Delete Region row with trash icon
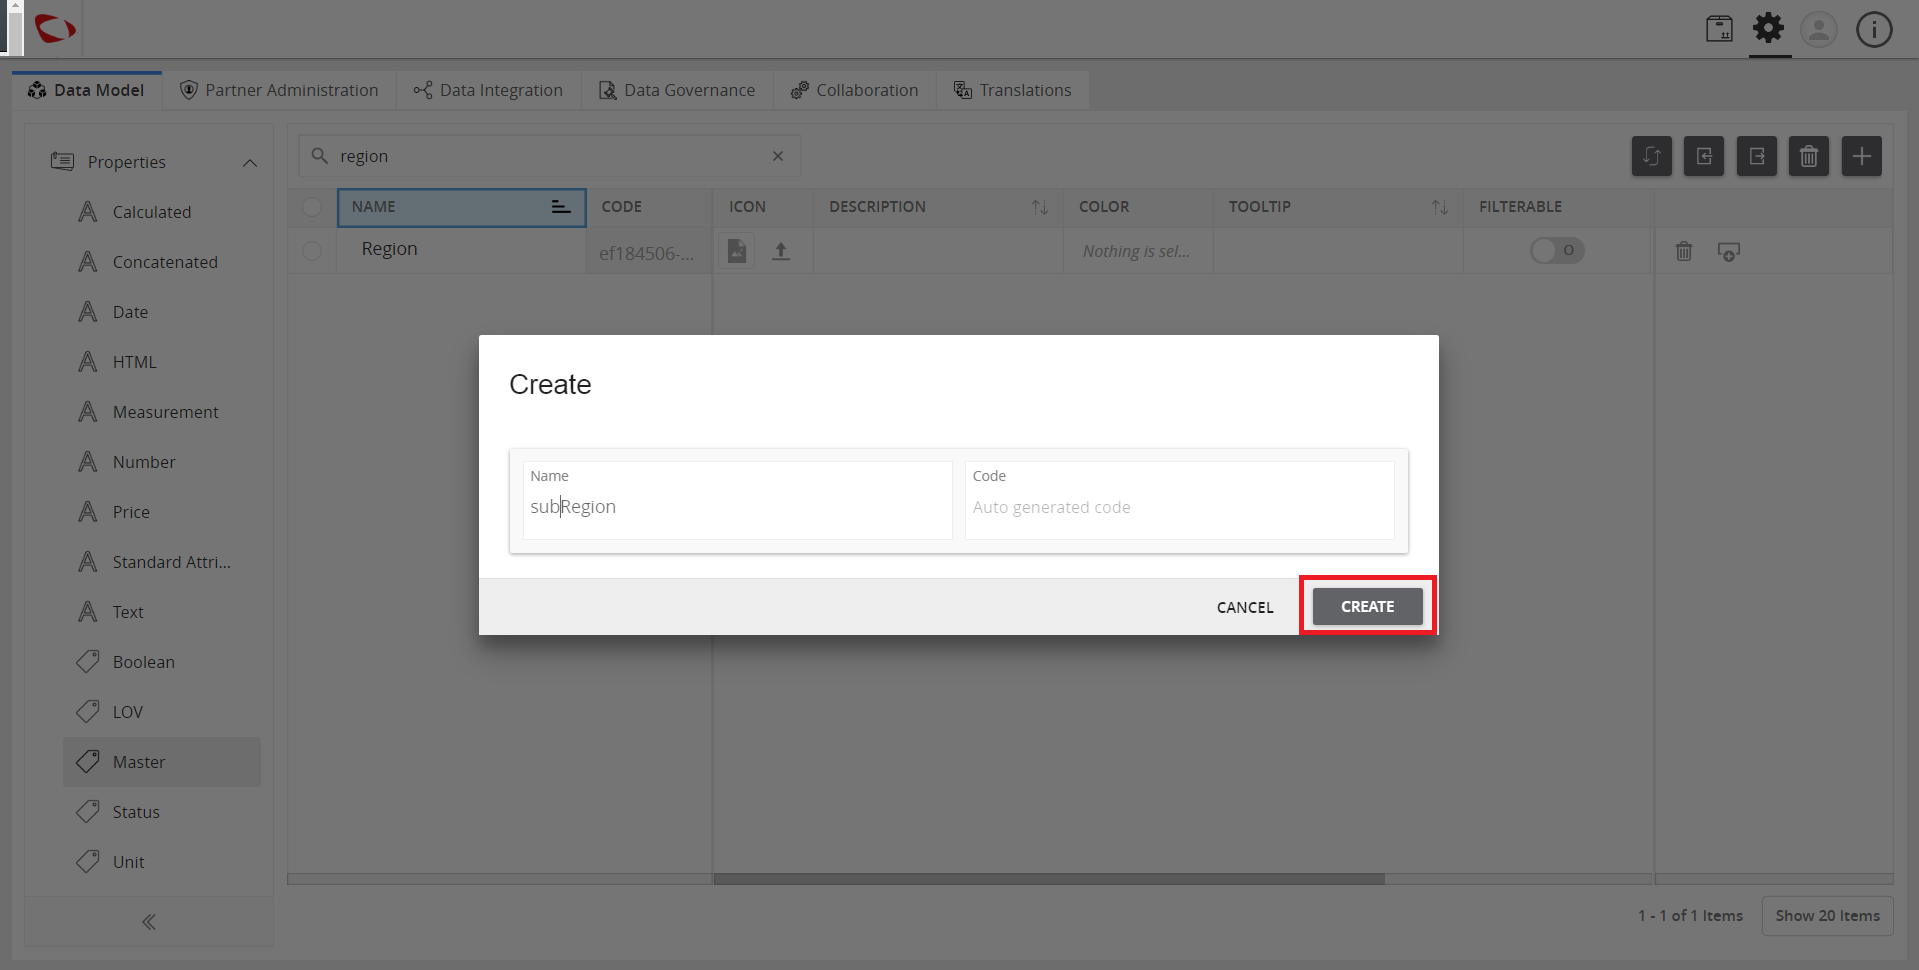The width and height of the screenshot is (1919, 970). click(x=1684, y=251)
